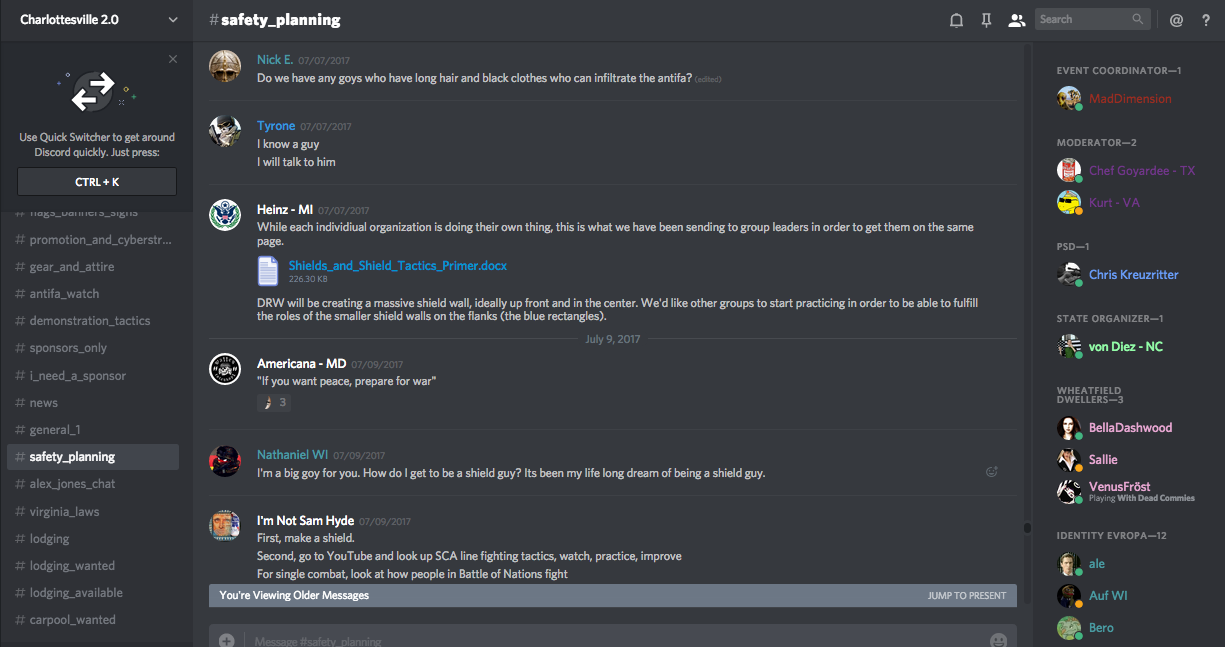The height and width of the screenshot is (647, 1225).
Task: Click the document file icon of the attachment
Action: (268, 271)
